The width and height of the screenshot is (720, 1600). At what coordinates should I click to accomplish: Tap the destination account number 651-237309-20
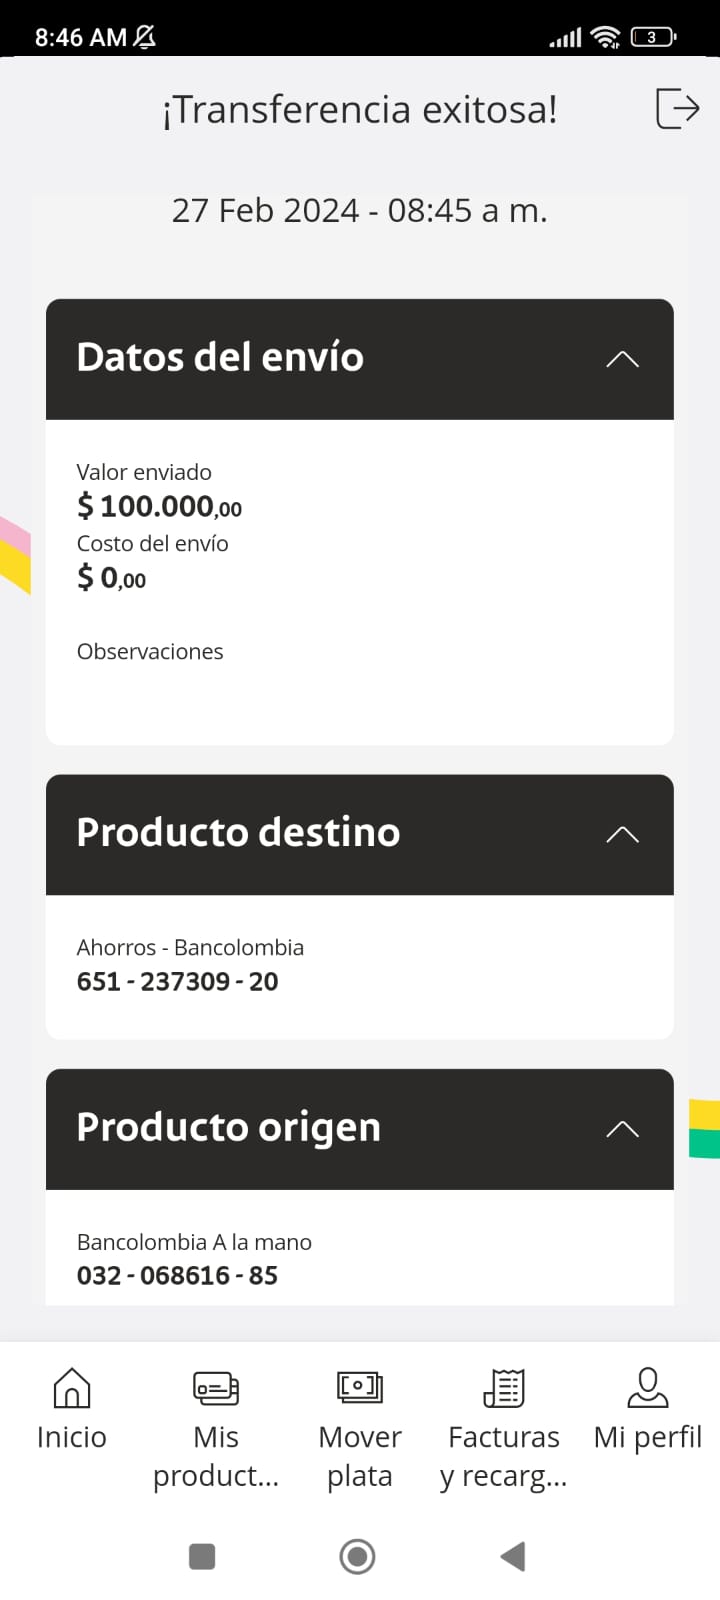(178, 981)
